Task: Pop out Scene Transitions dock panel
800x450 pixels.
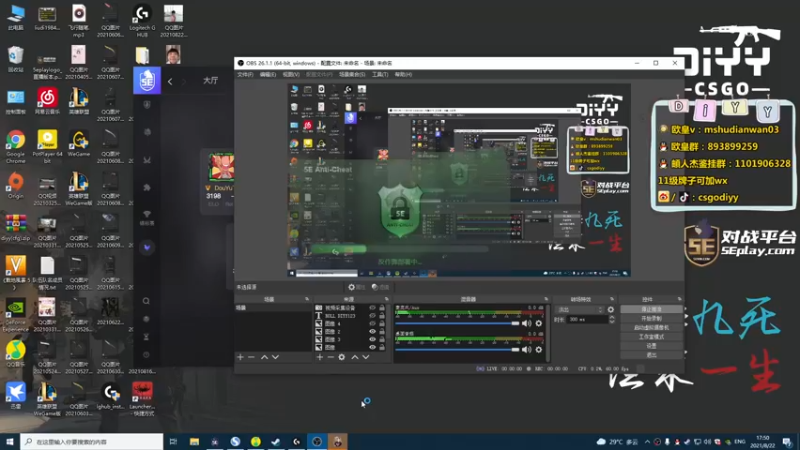Action: [612, 299]
